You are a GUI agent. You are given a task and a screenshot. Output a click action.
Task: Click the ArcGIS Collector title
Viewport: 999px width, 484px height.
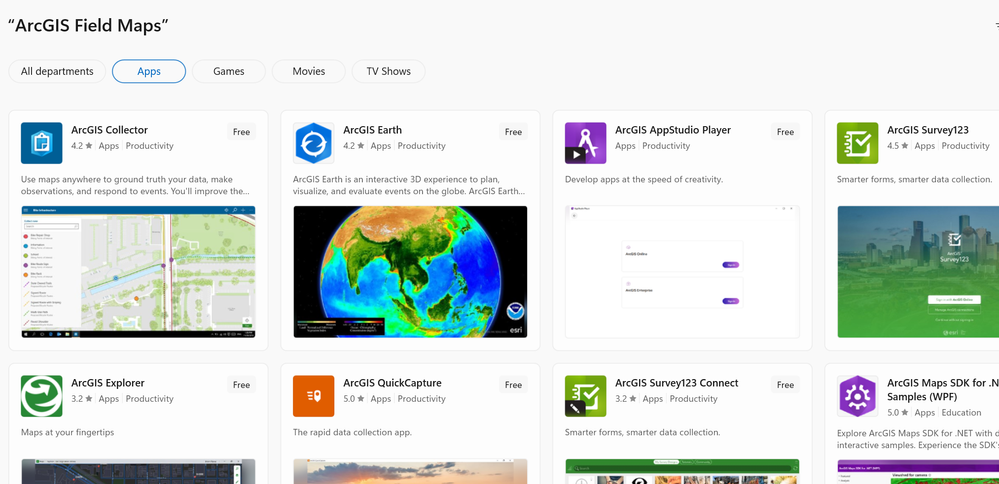pyautogui.click(x=110, y=130)
